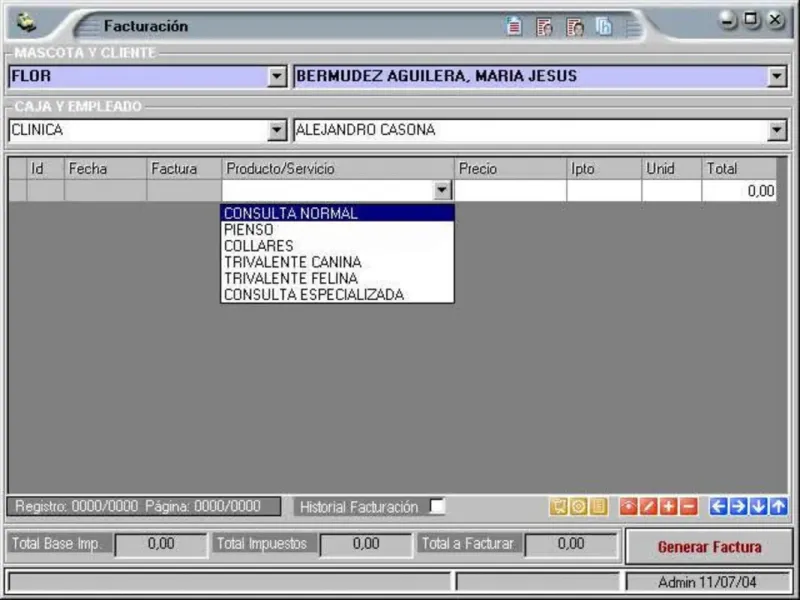Click the empty Unid cell in first row
Viewport: 800px width, 600px height.
(671, 191)
